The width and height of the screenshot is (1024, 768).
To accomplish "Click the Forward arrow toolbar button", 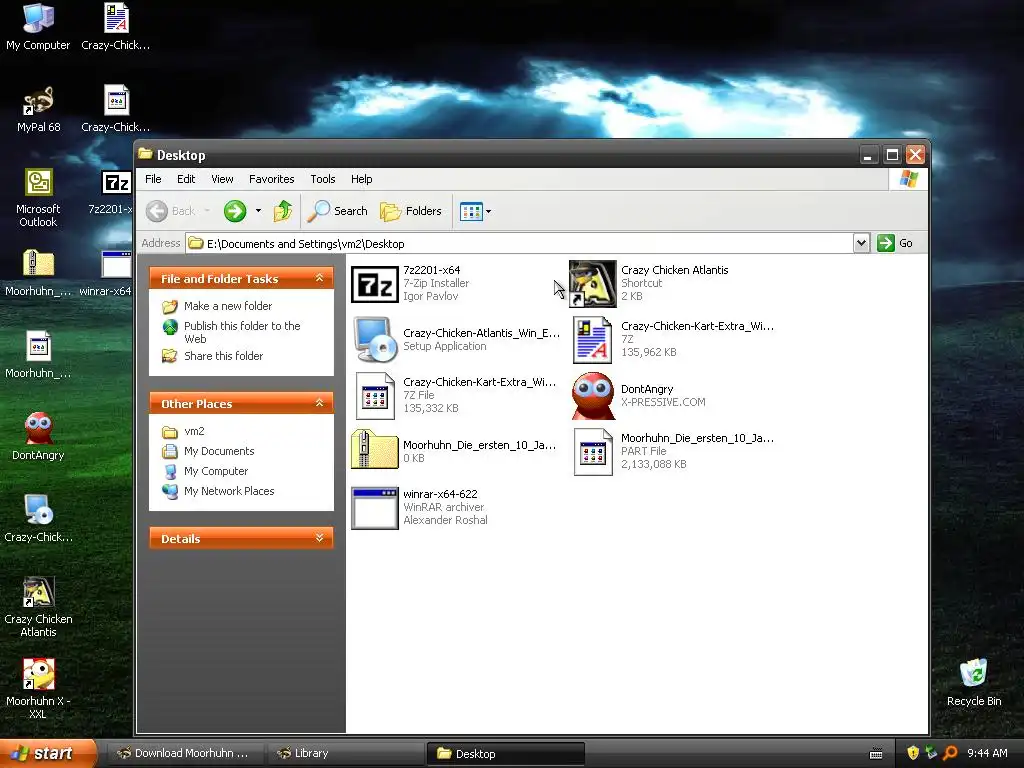I will tap(235, 211).
